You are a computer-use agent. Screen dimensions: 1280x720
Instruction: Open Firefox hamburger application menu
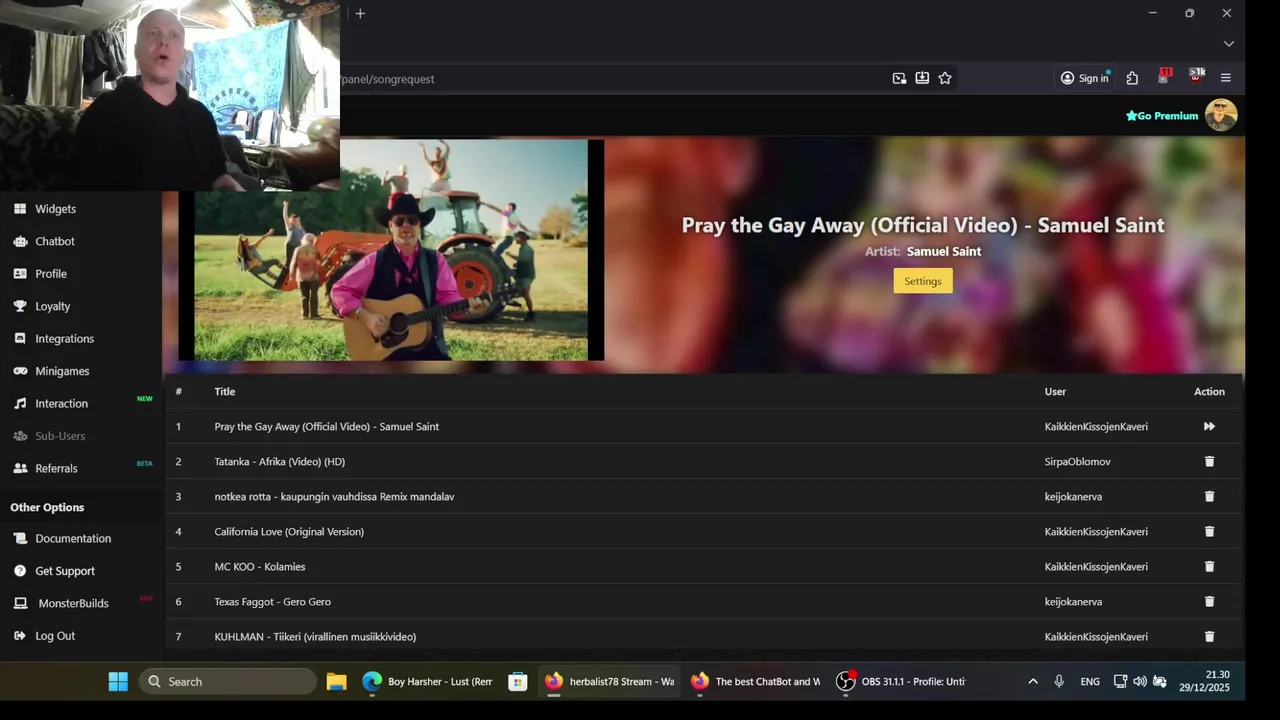coord(1226,78)
